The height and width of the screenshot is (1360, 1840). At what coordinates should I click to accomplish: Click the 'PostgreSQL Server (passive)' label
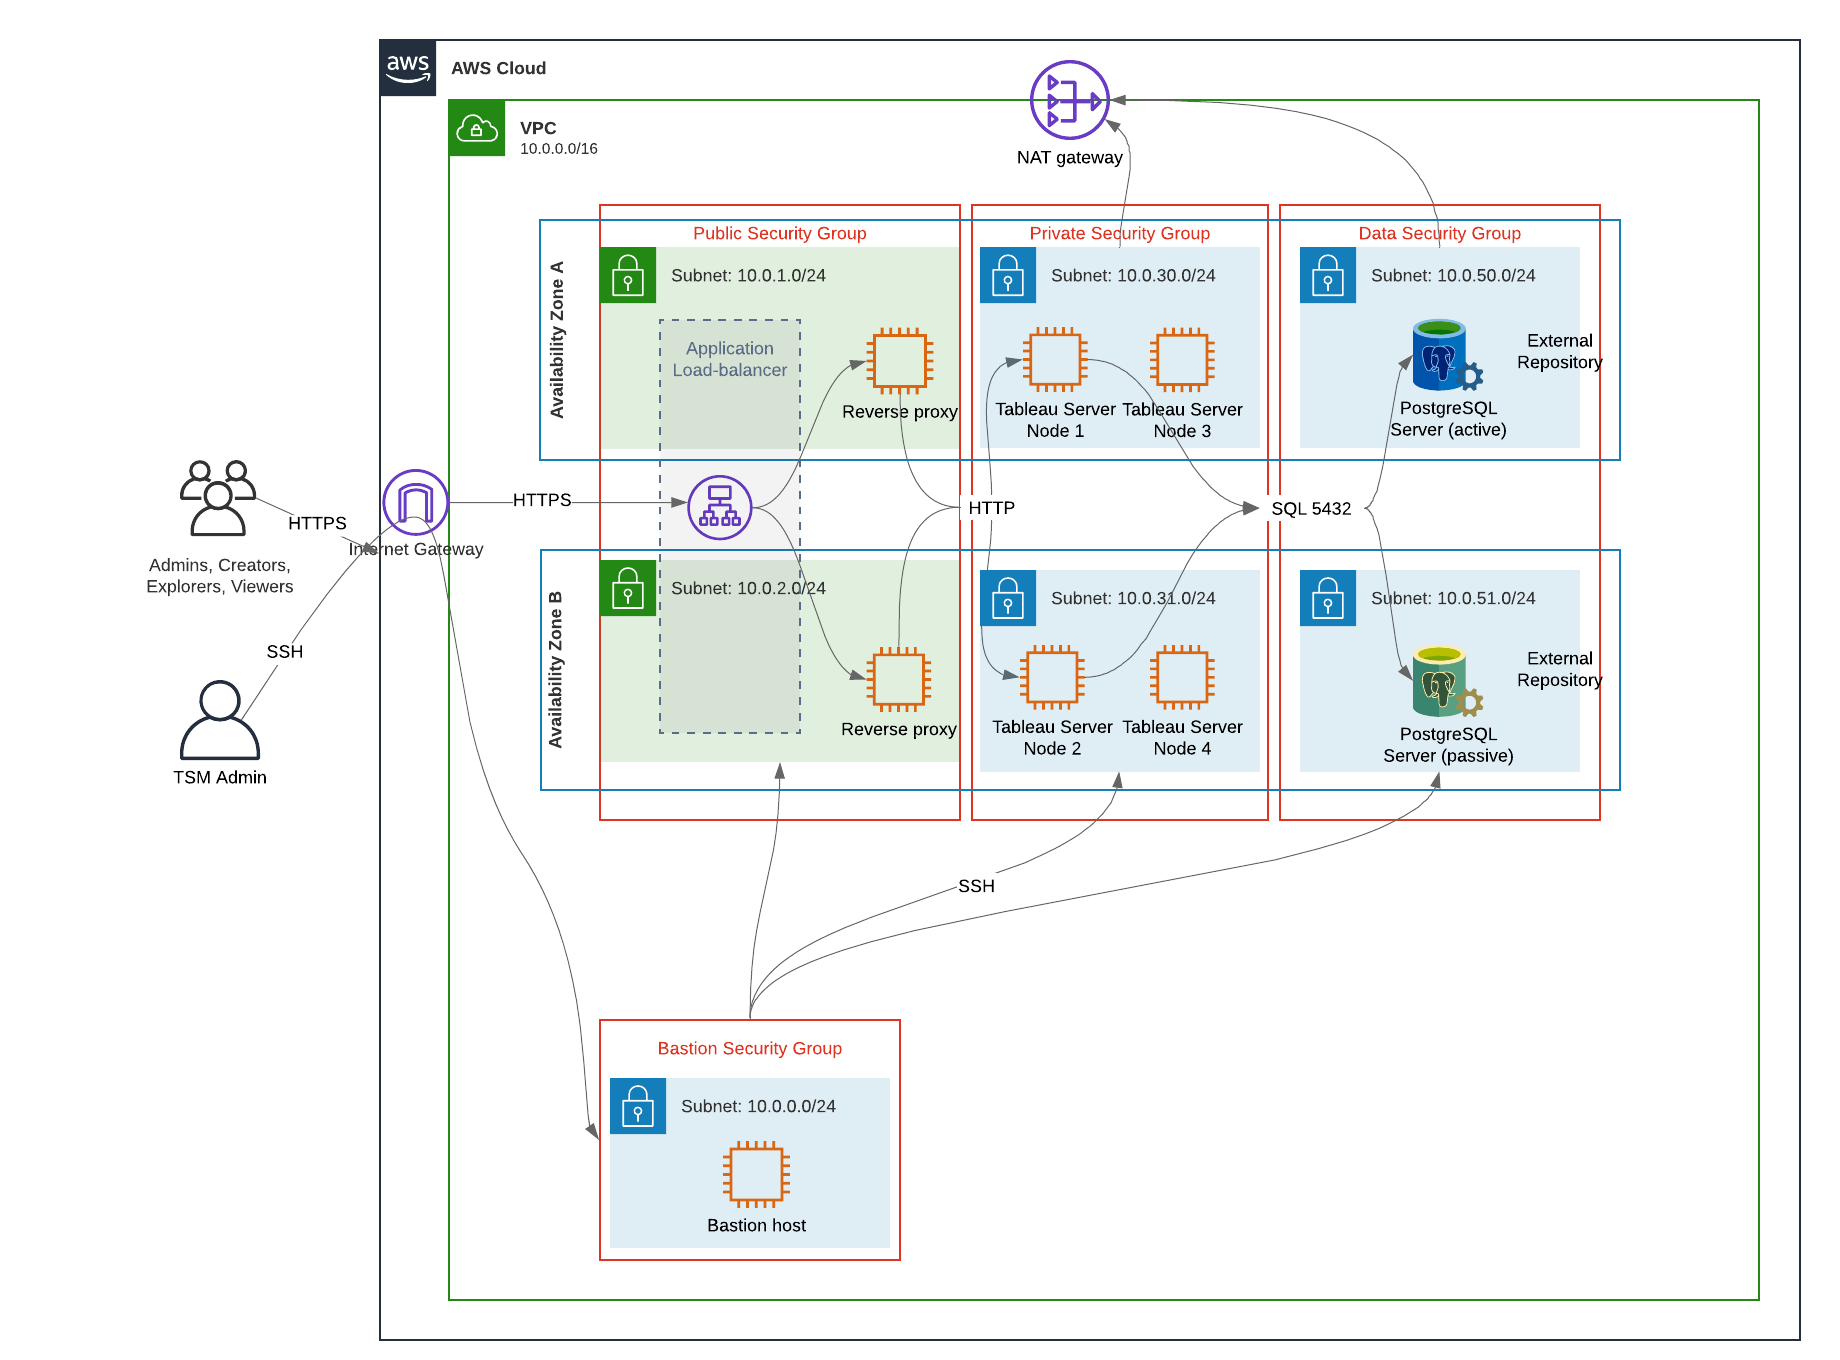[x=1448, y=745]
